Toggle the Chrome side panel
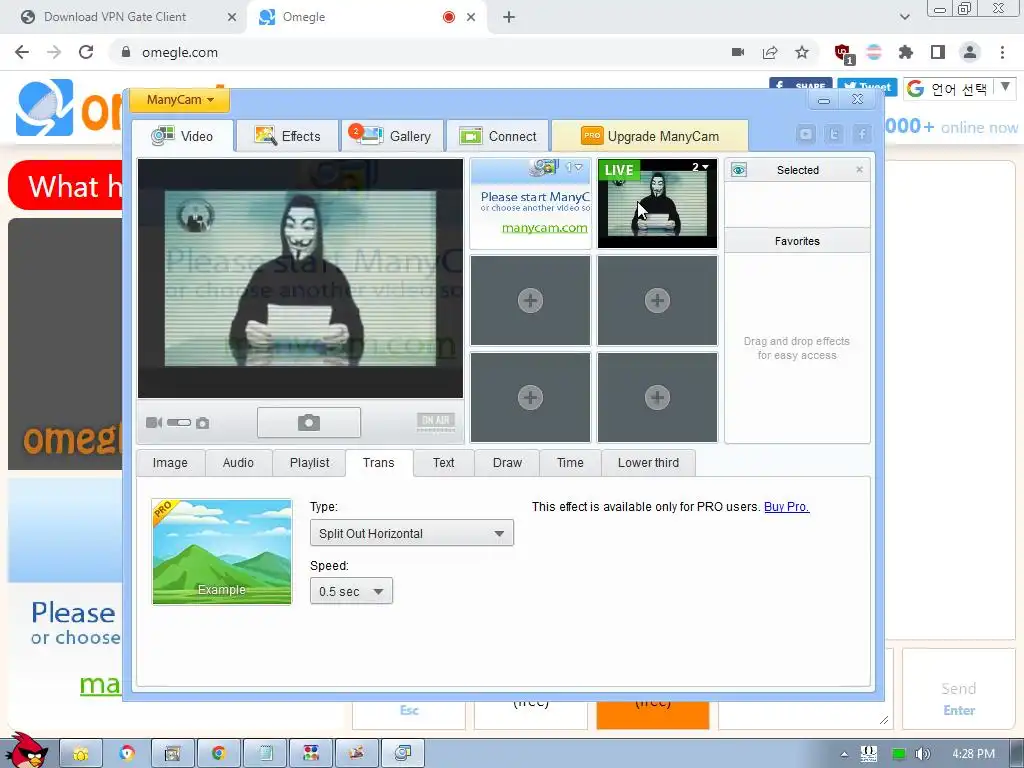The image size is (1024, 768). coord(938,52)
